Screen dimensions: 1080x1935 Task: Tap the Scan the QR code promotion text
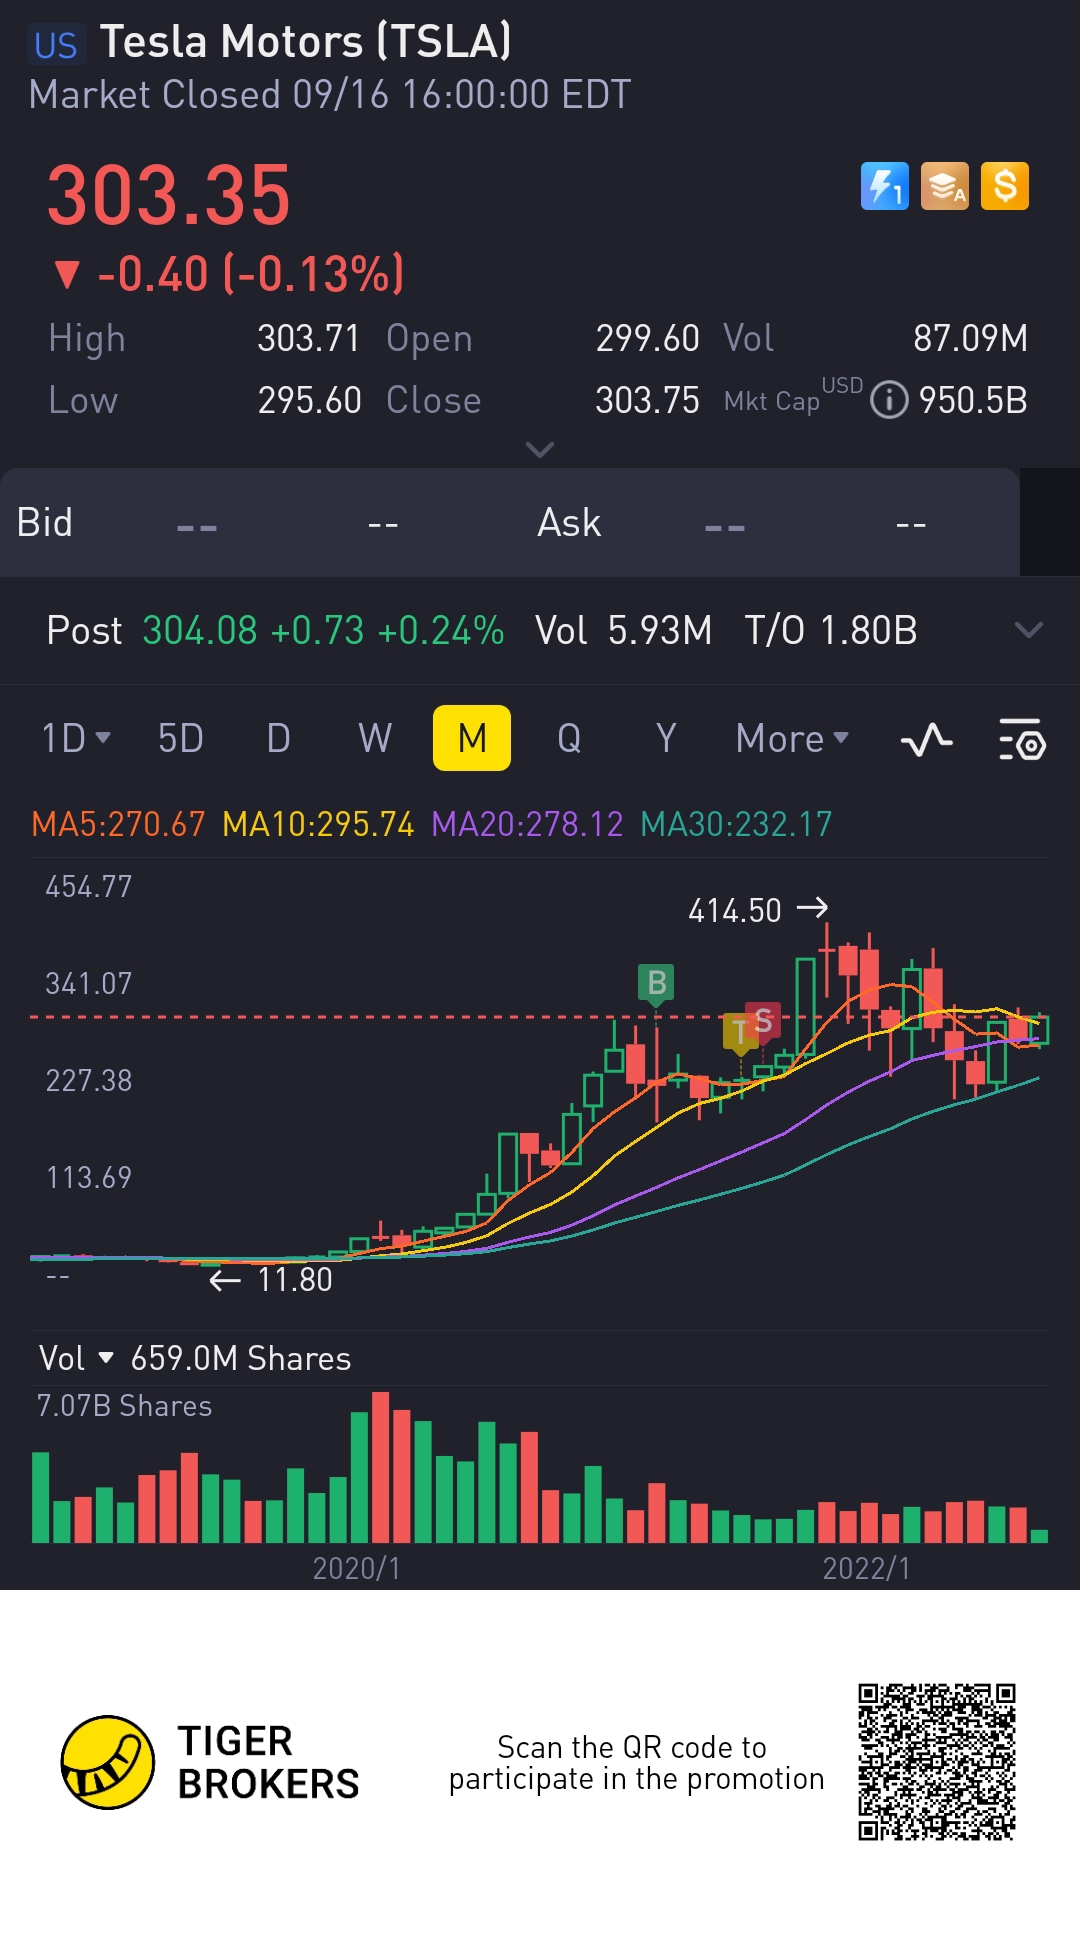pyautogui.click(x=636, y=1762)
